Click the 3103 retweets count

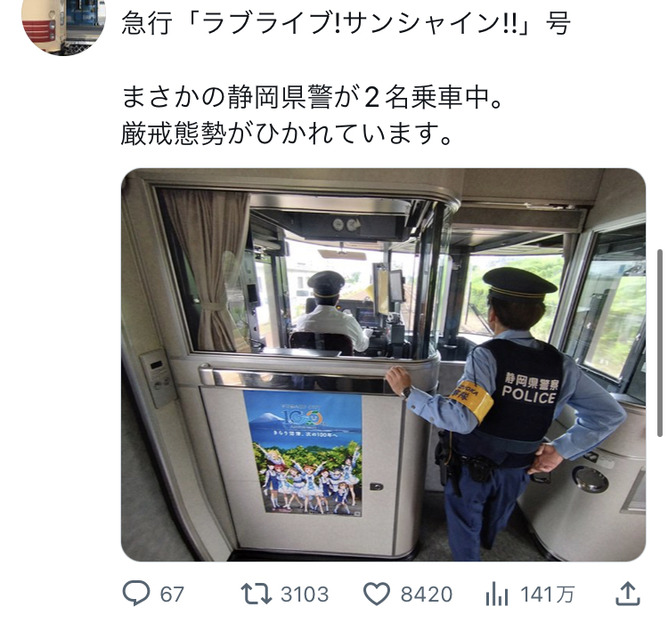click(x=305, y=594)
